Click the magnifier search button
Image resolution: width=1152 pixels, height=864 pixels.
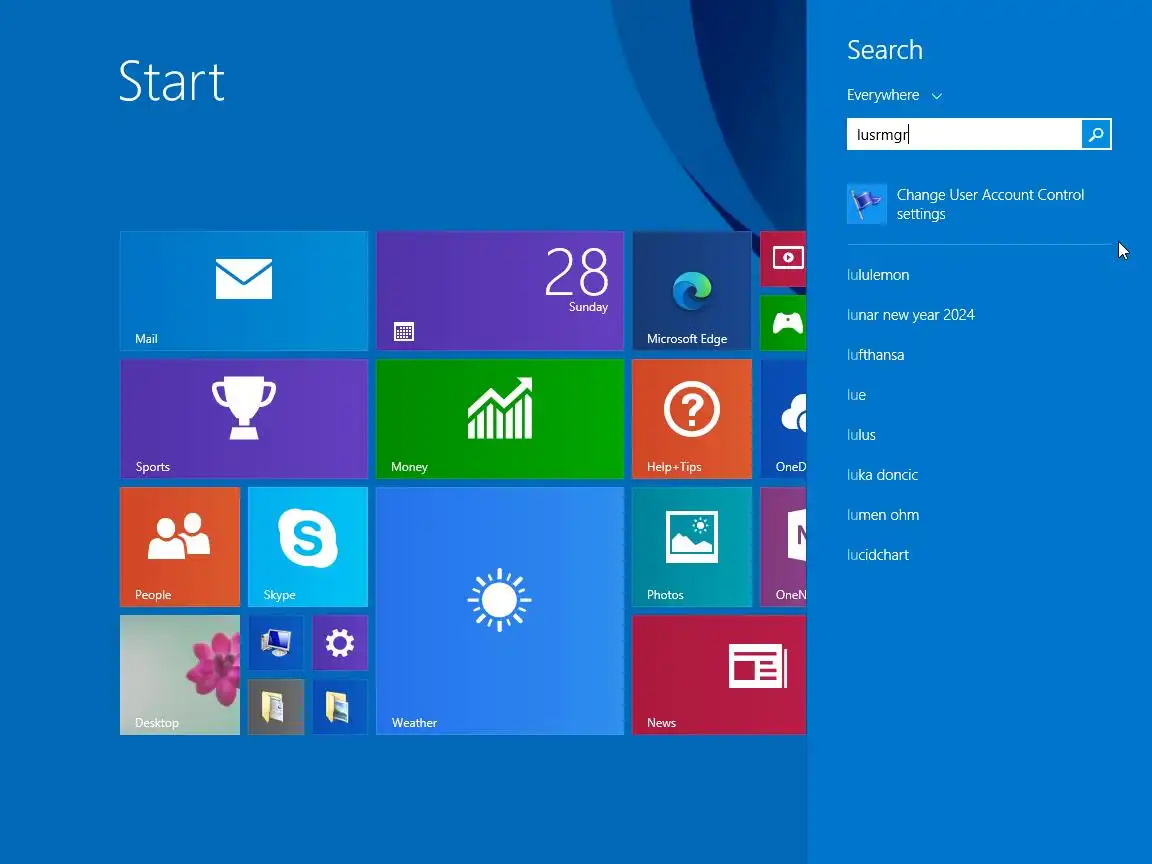[x=1096, y=134]
